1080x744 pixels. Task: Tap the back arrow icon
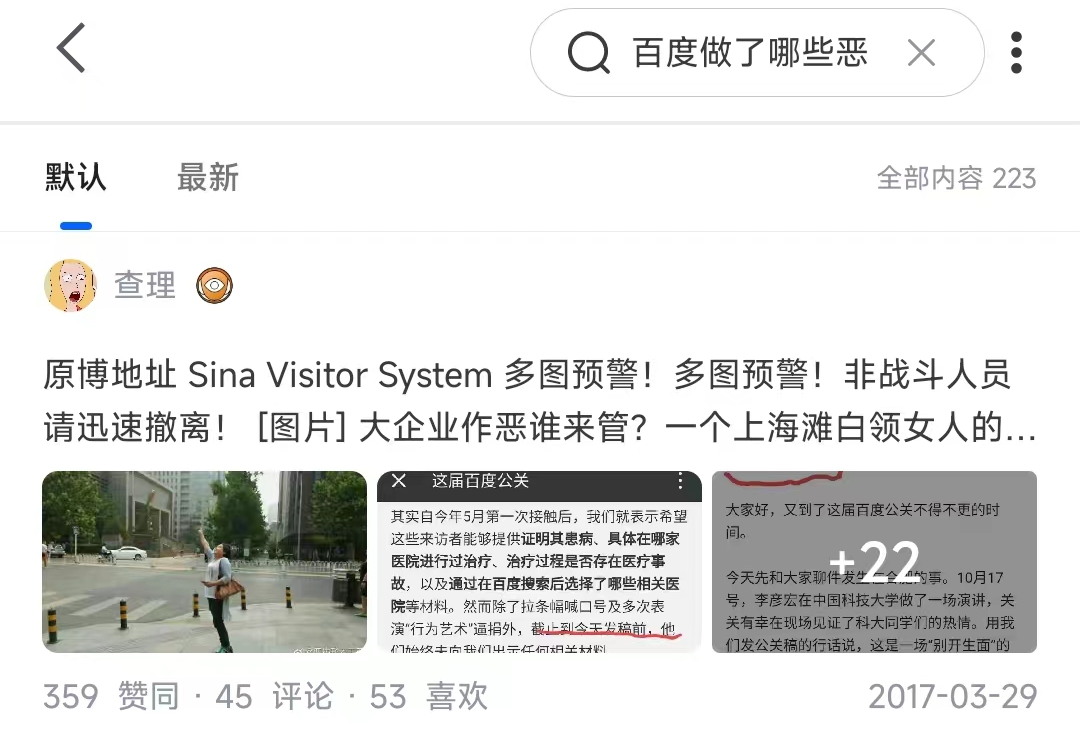pos(71,48)
